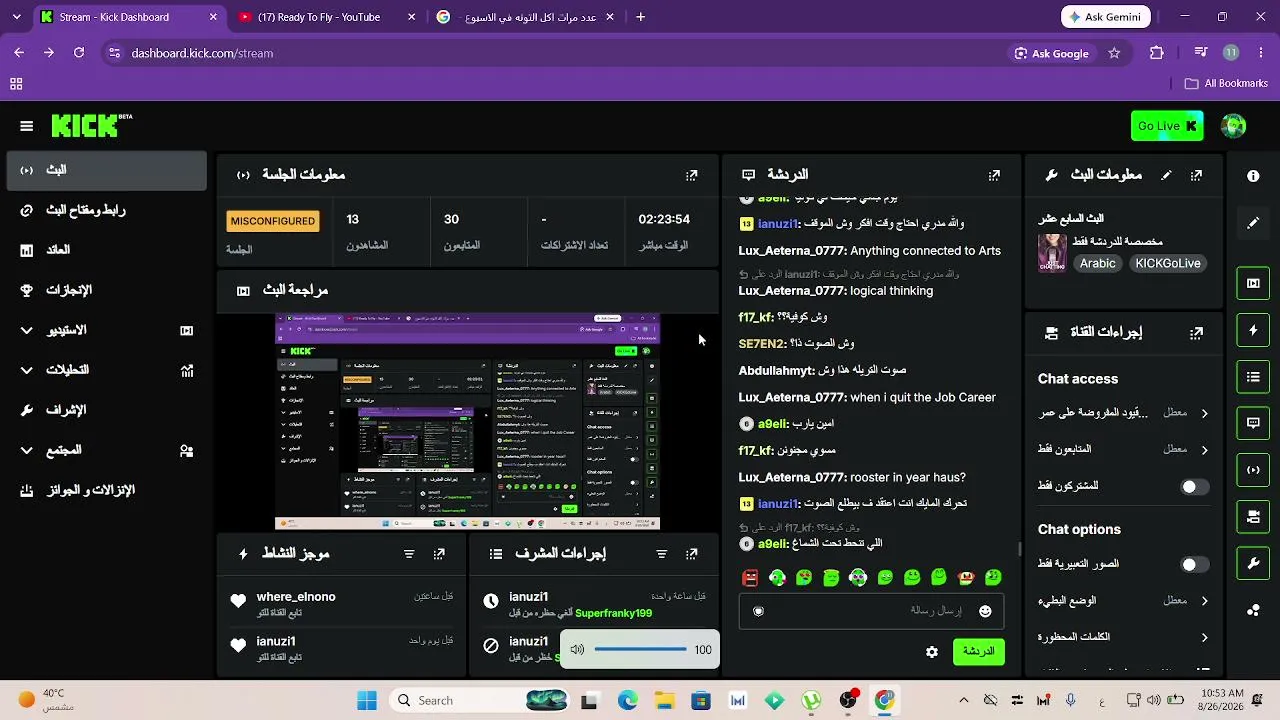Open All Bookmarks folder
Screen dimensions: 1280x720
tap(1226, 84)
